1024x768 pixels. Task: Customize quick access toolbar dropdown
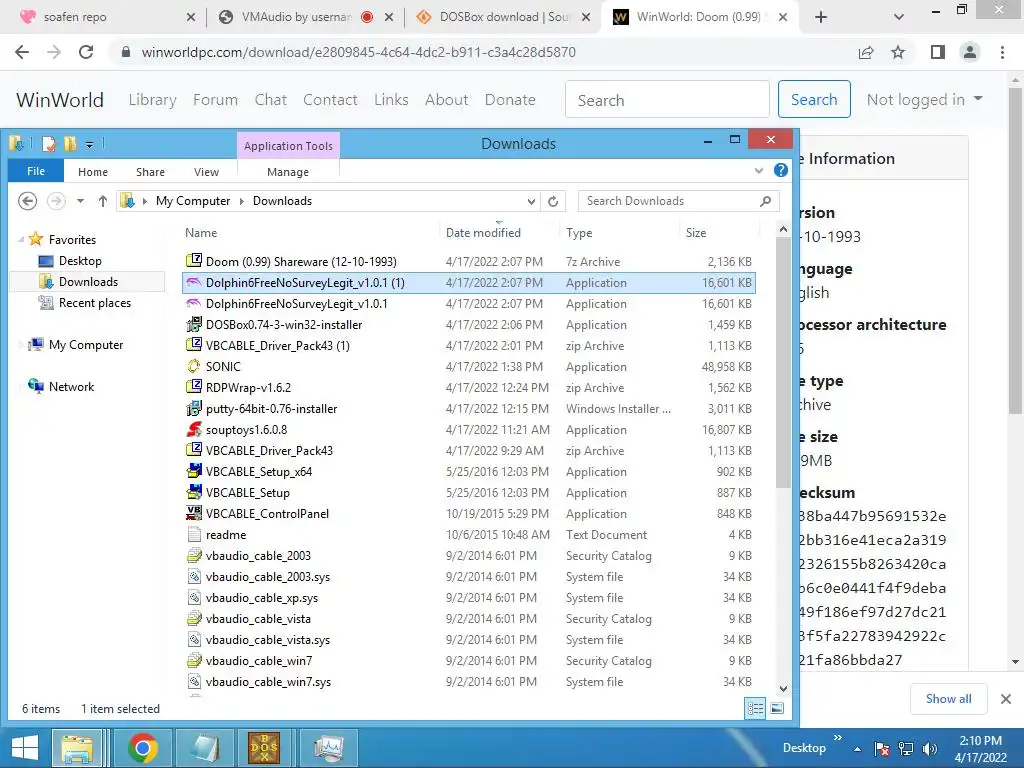click(x=89, y=144)
